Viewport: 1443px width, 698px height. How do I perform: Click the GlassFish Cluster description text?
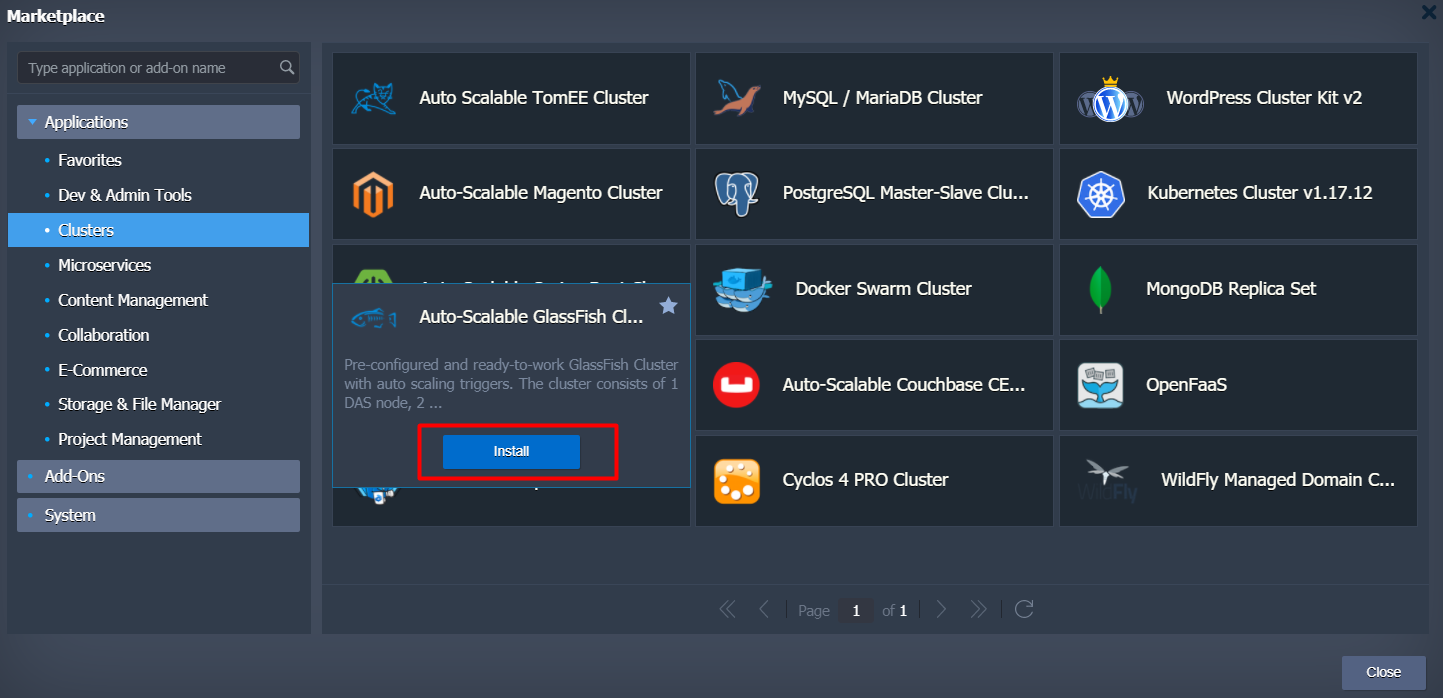coord(511,385)
